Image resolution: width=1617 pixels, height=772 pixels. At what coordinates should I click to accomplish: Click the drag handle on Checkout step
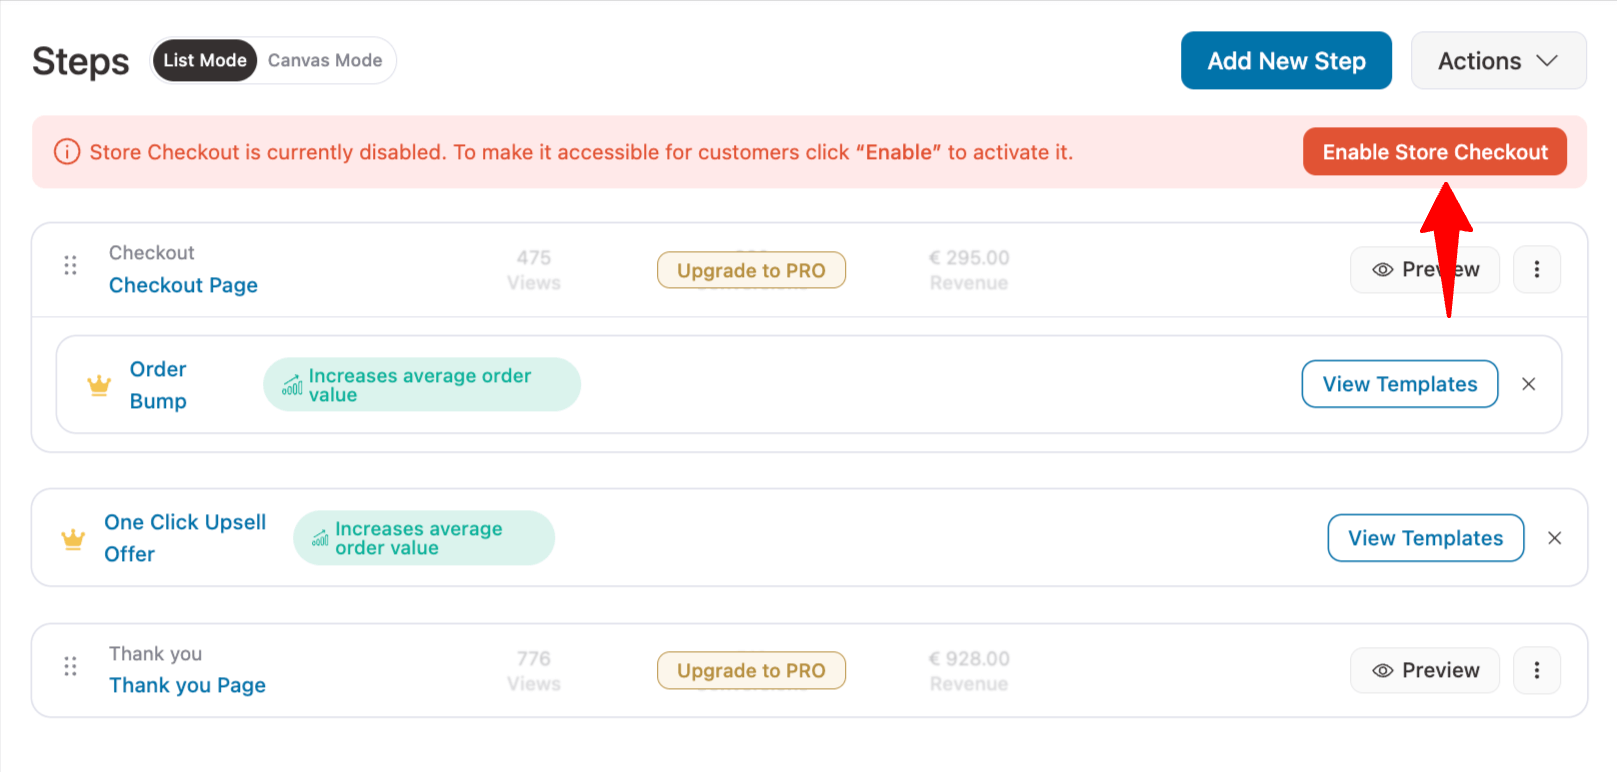(70, 266)
